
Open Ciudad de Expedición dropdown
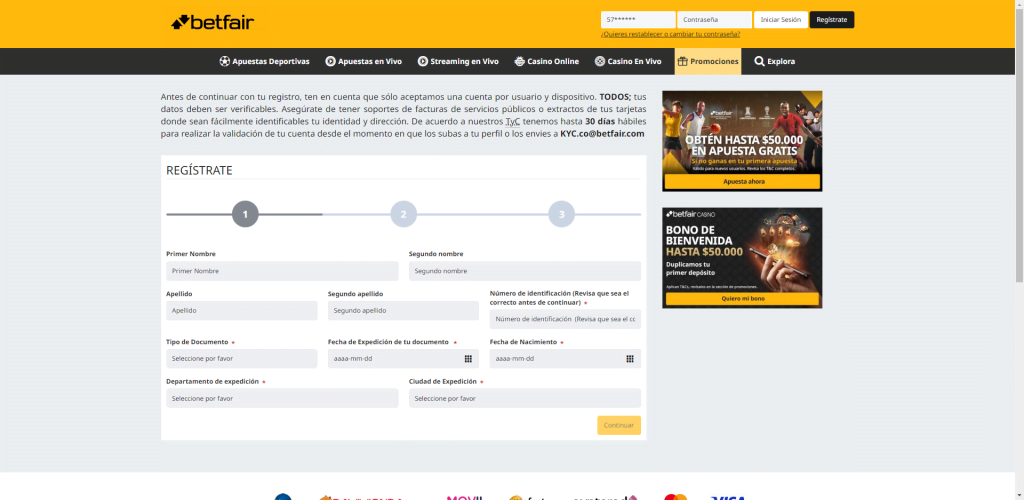coord(525,398)
